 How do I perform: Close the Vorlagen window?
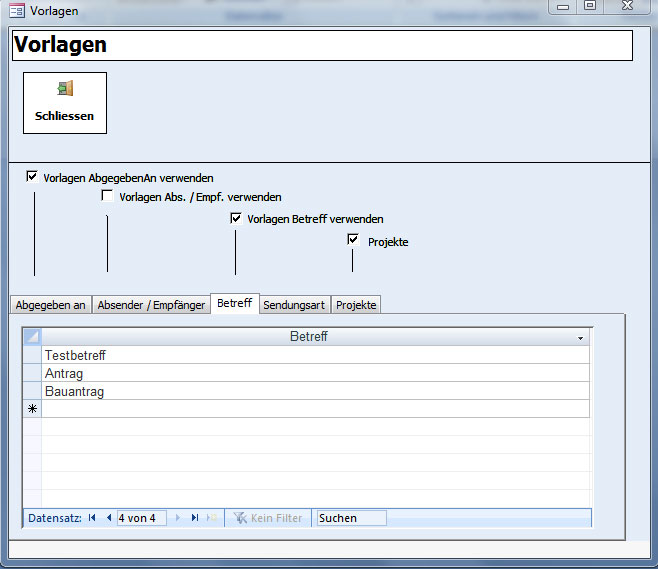pos(627,6)
